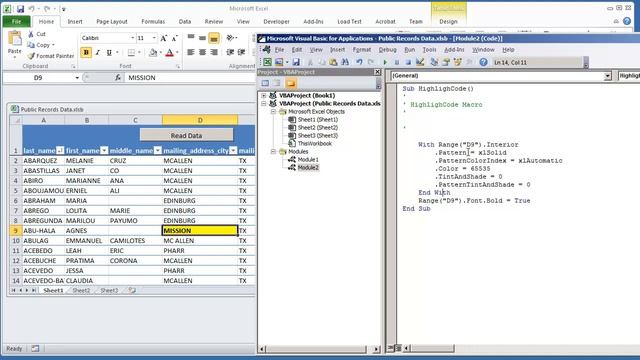640x360 pixels.
Task: Toggle Align Text Left
Action: tap(191, 52)
